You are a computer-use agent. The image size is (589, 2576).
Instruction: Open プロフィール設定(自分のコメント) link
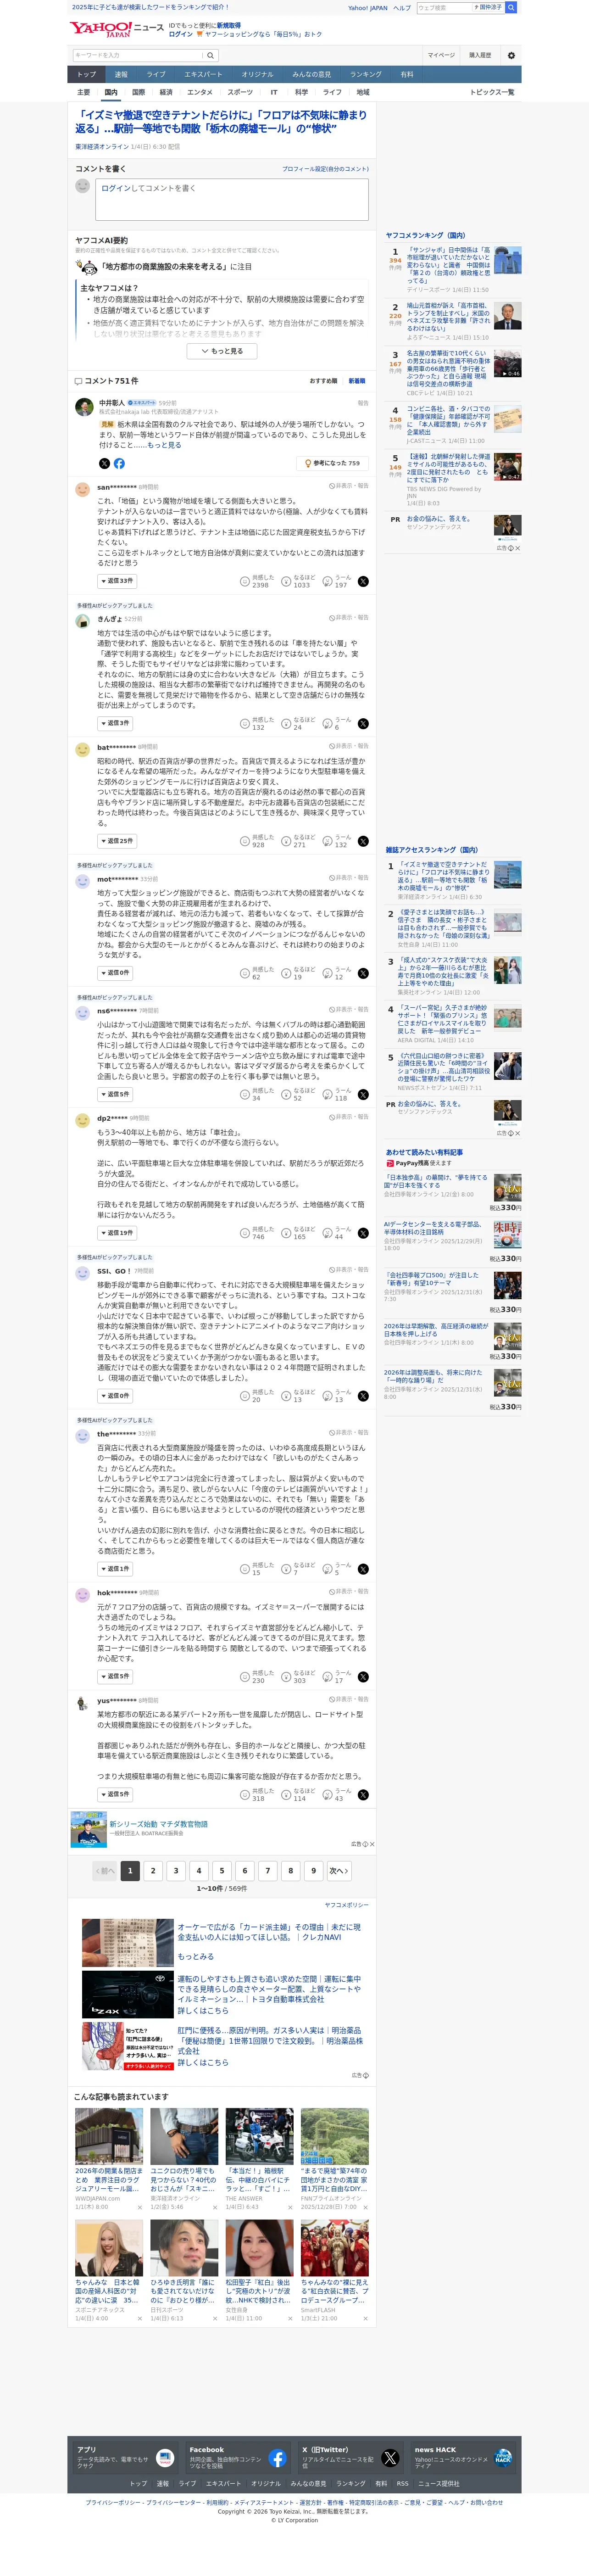coord(325,169)
